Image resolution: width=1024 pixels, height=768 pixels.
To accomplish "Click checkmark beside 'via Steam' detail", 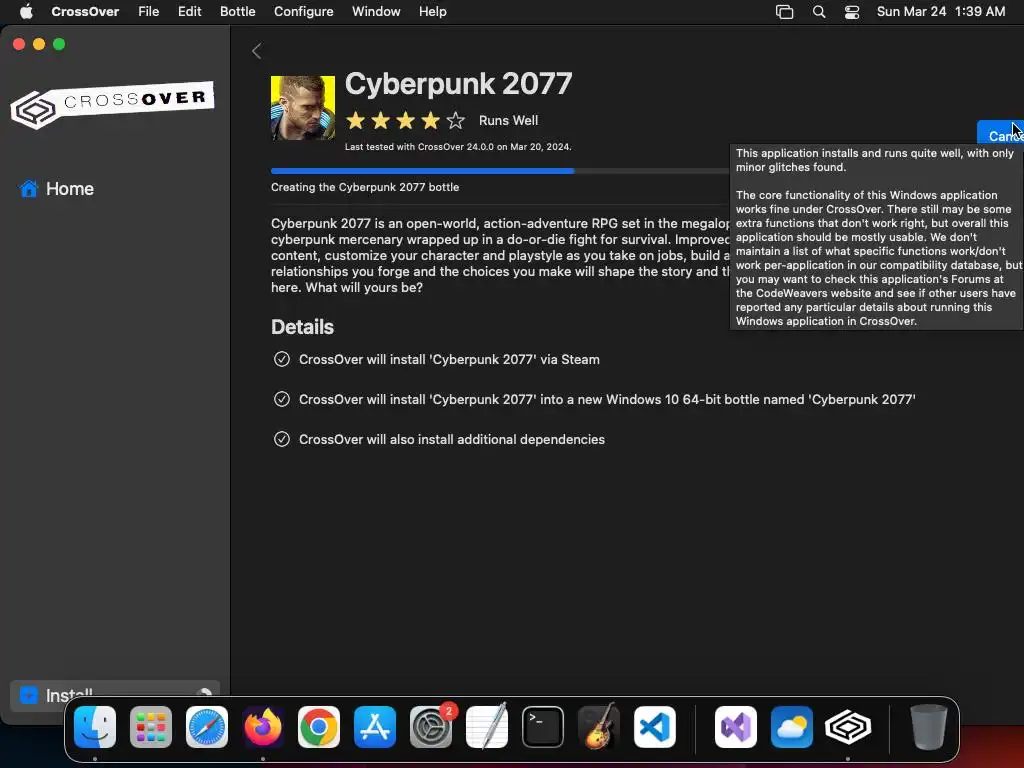I will click(x=281, y=359).
